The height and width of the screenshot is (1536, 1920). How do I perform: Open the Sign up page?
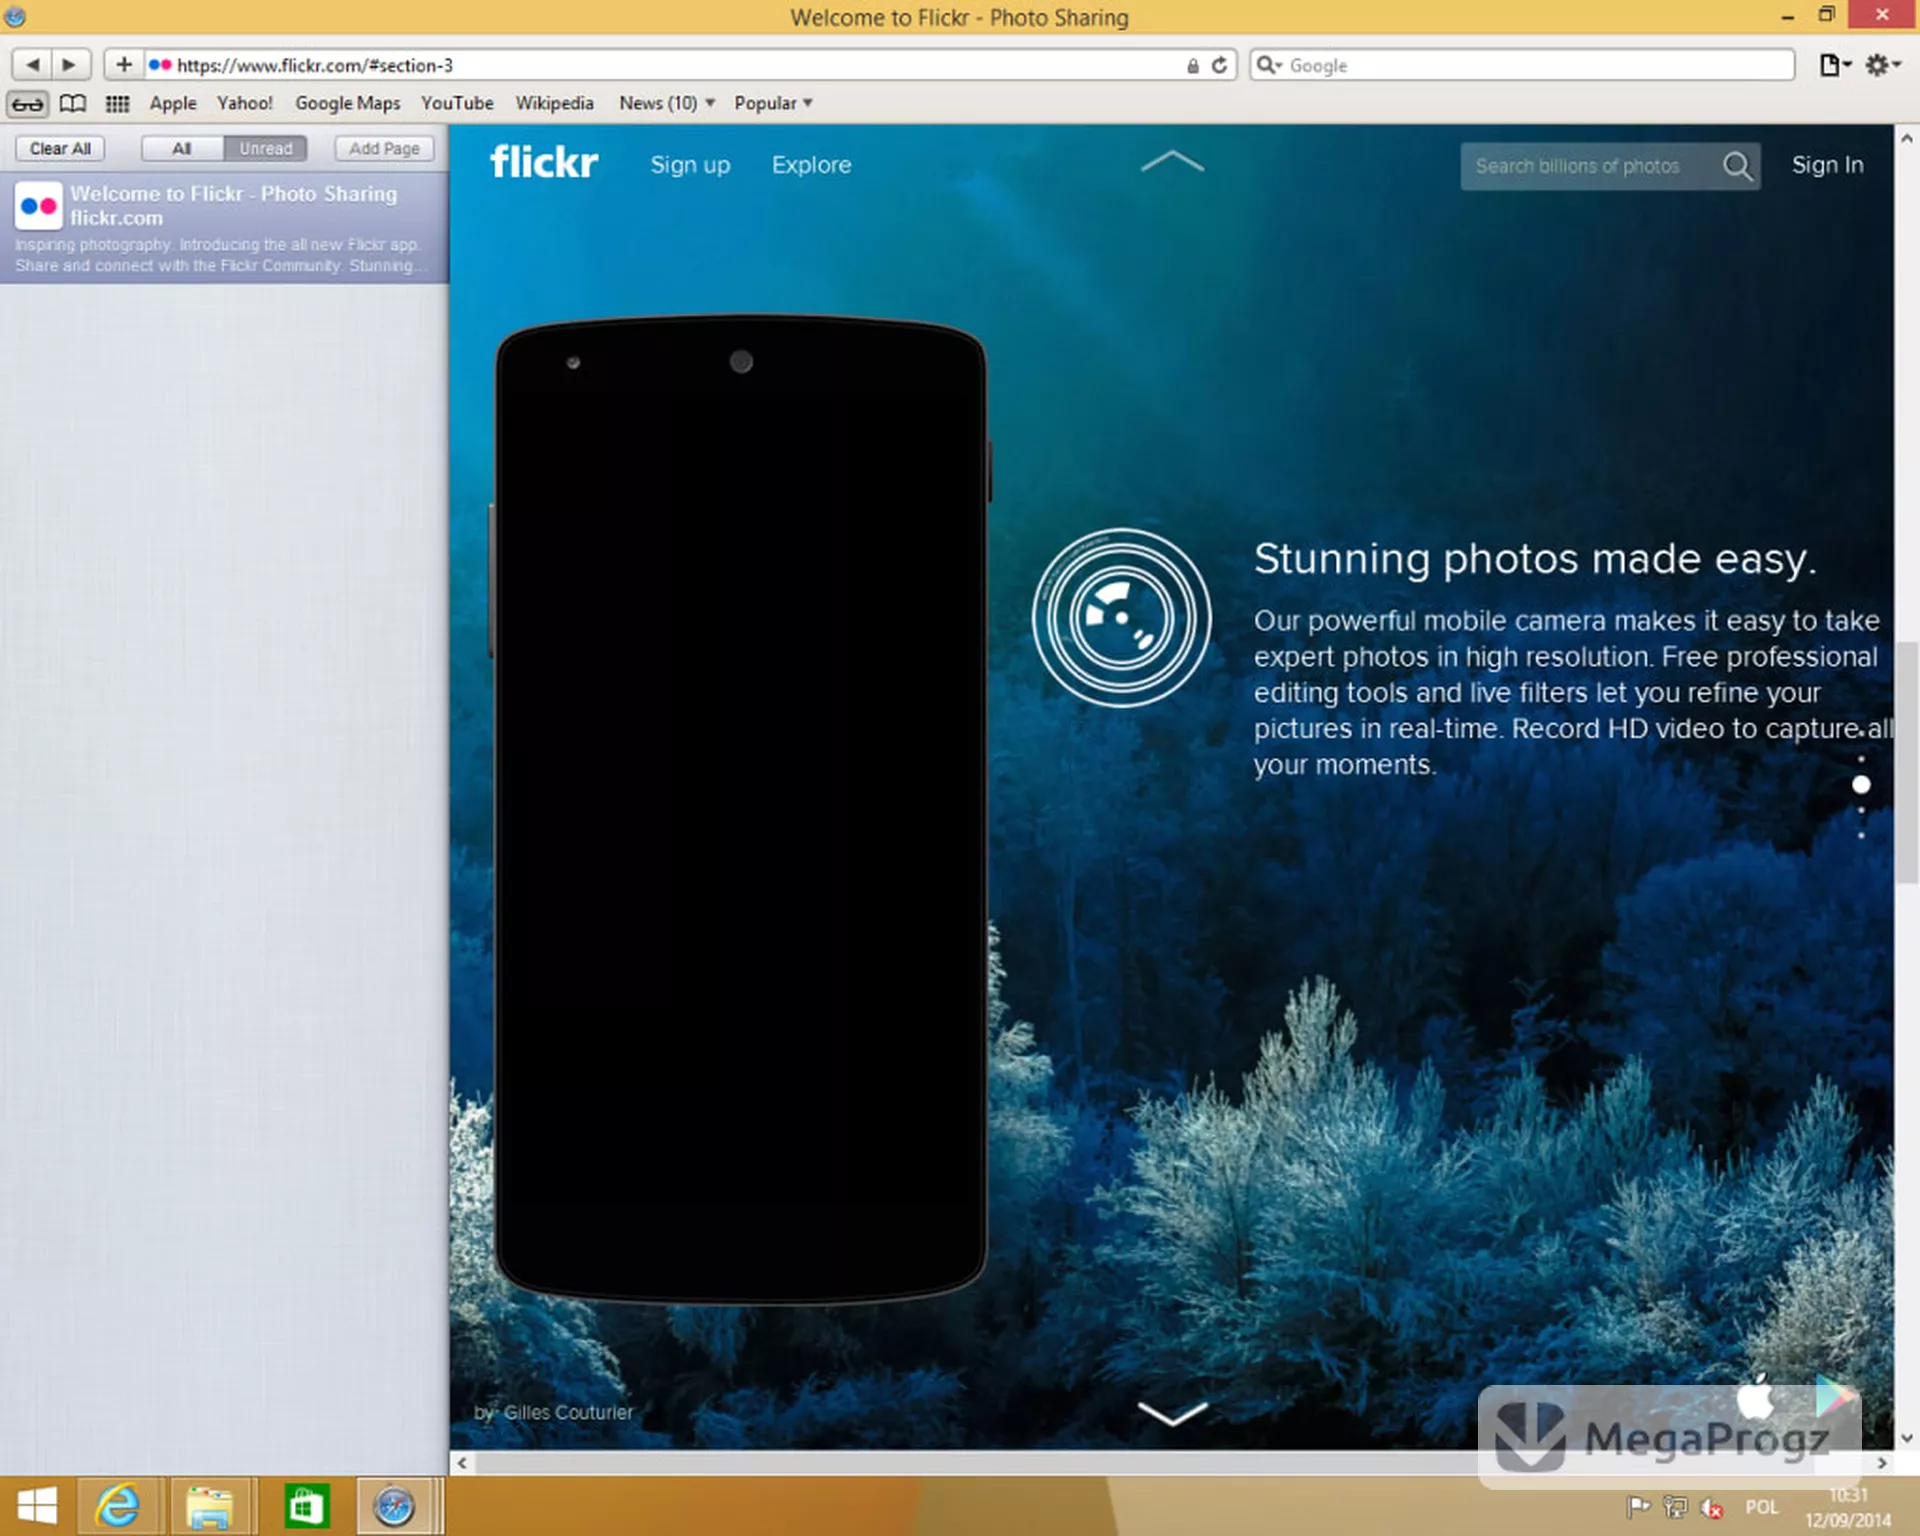[x=690, y=165]
